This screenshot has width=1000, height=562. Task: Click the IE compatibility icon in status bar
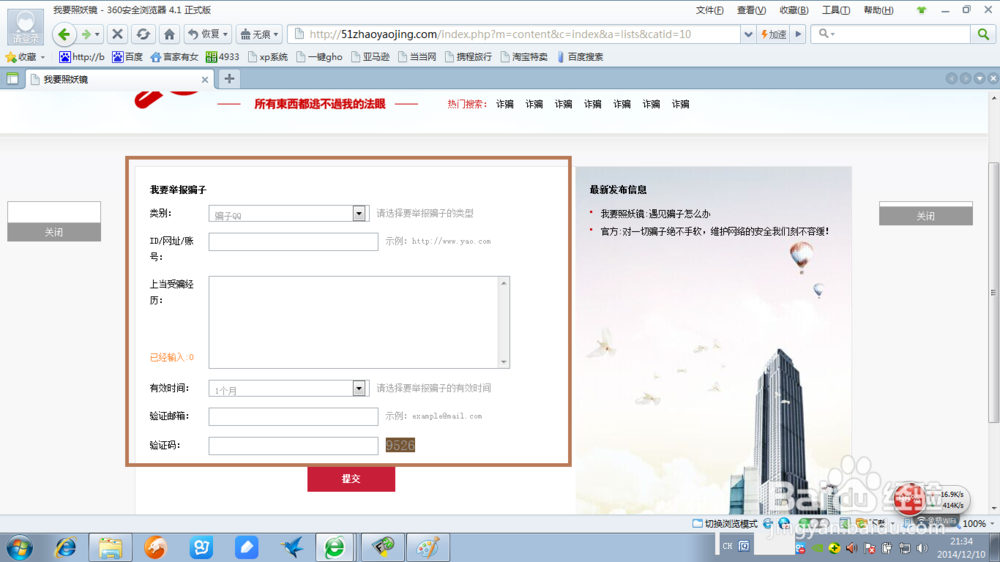(768, 524)
